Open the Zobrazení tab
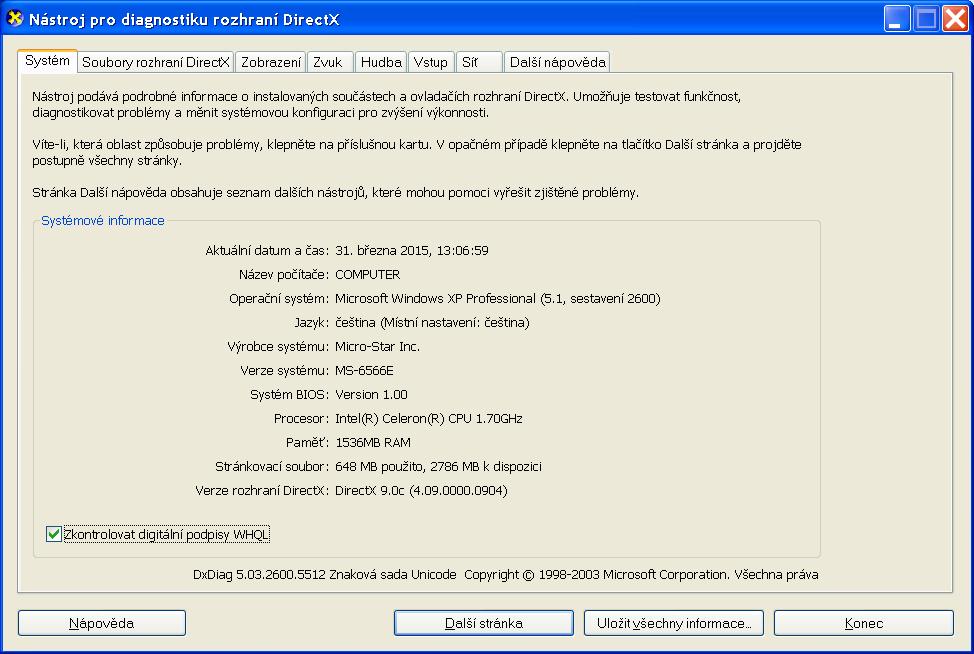The image size is (974, 654). [271, 62]
